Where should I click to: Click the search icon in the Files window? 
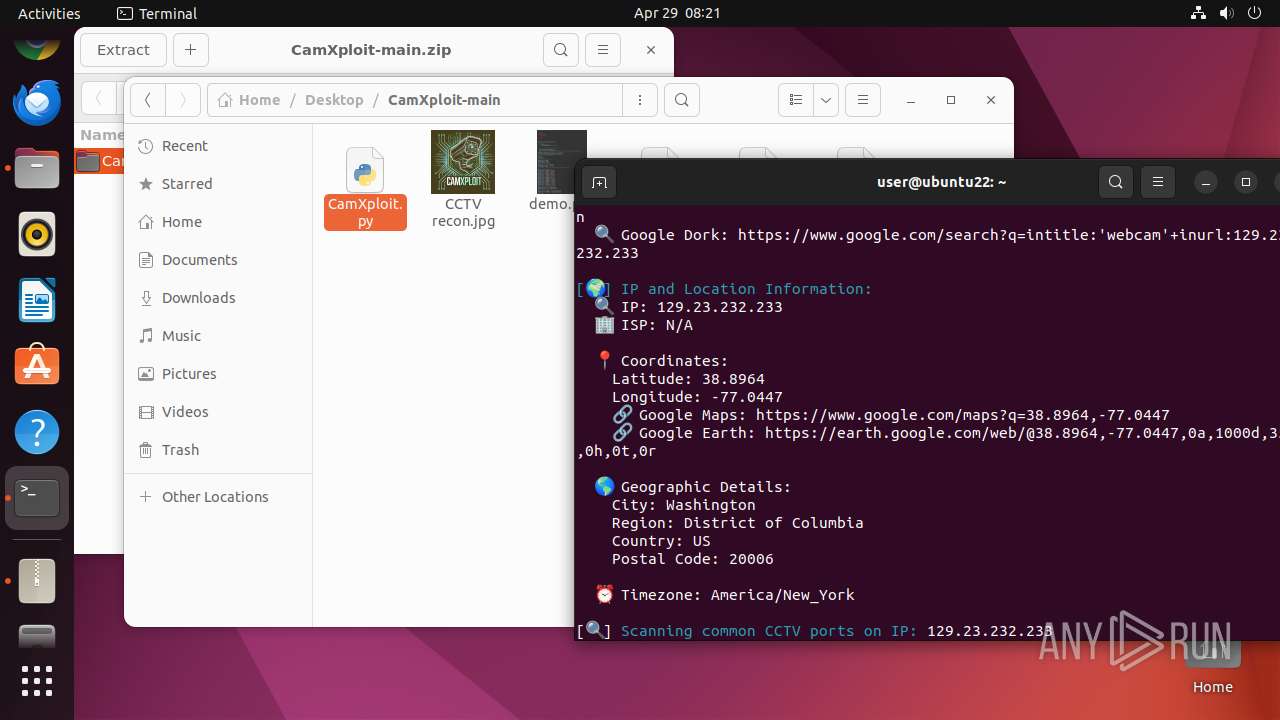click(x=681, y=100)
